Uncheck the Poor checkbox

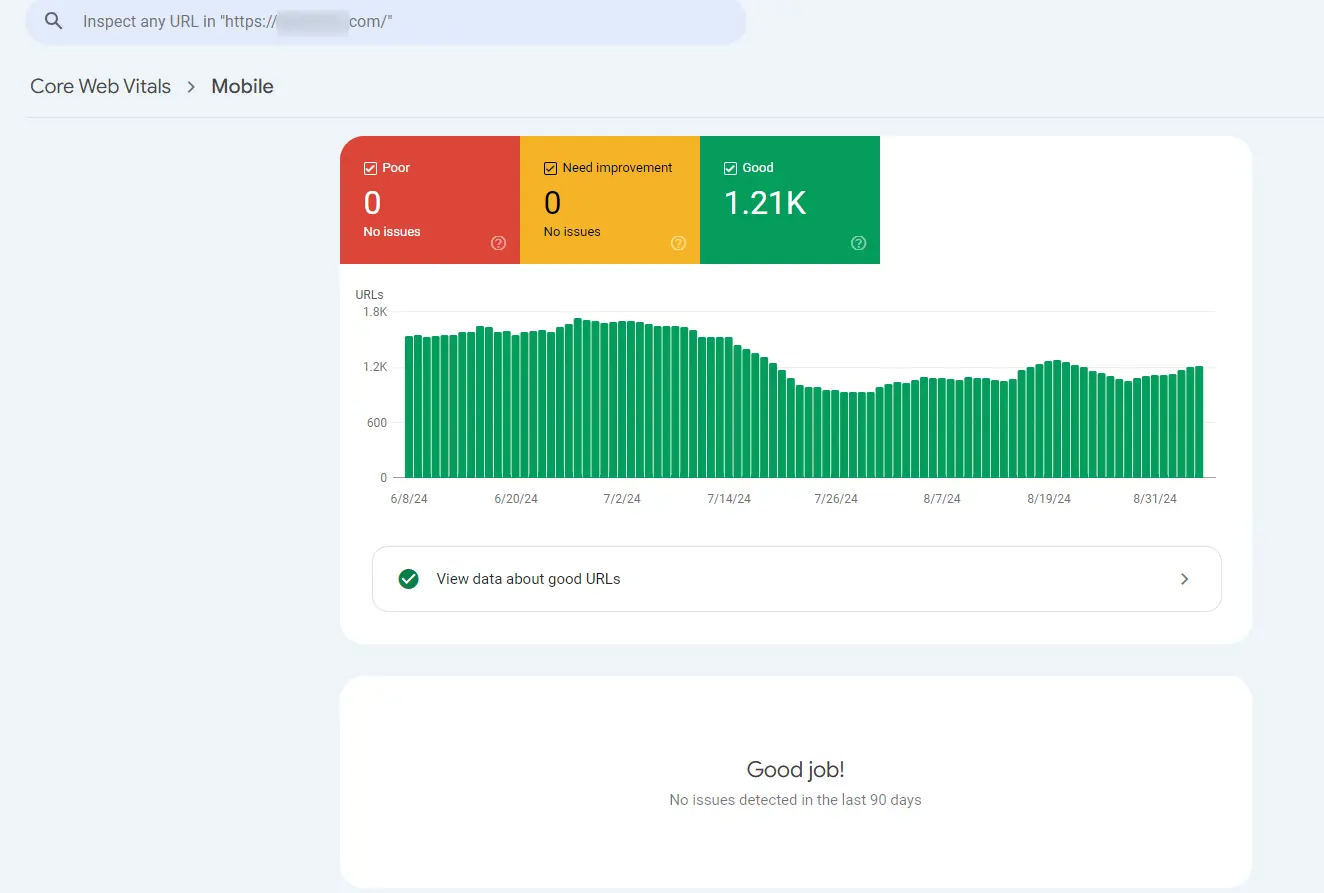(370, 168)
